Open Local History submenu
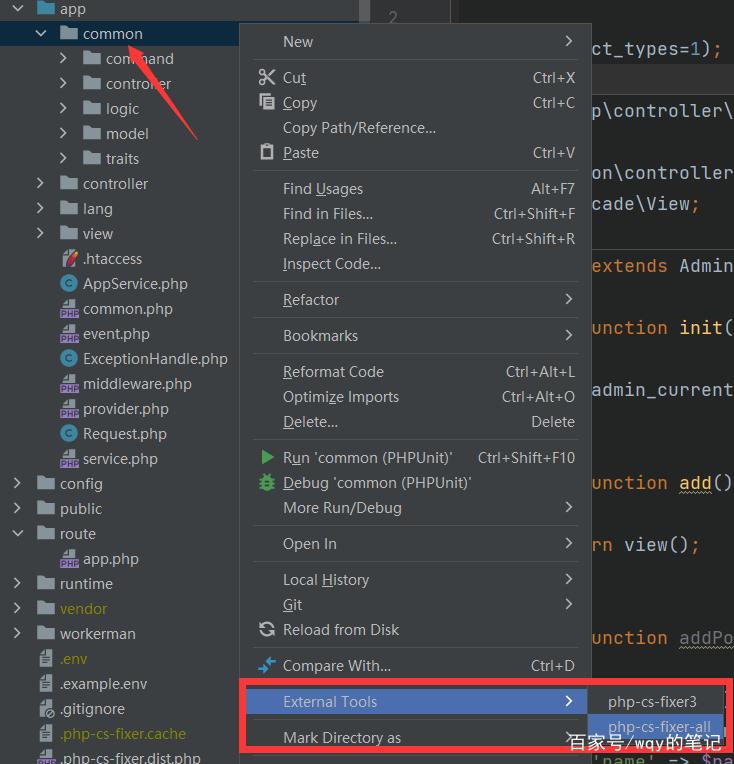Screen dimensions: 734x764 coord(415,579)
